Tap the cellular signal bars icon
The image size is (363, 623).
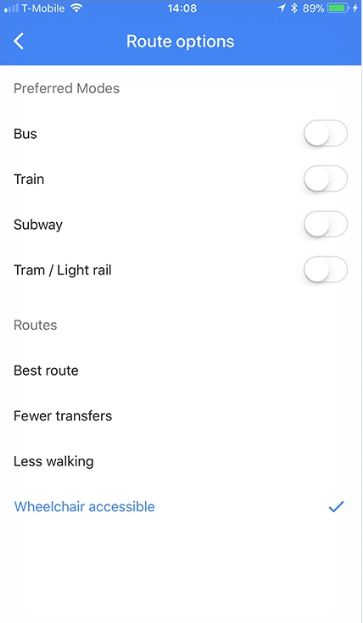[x=11, y=8]
